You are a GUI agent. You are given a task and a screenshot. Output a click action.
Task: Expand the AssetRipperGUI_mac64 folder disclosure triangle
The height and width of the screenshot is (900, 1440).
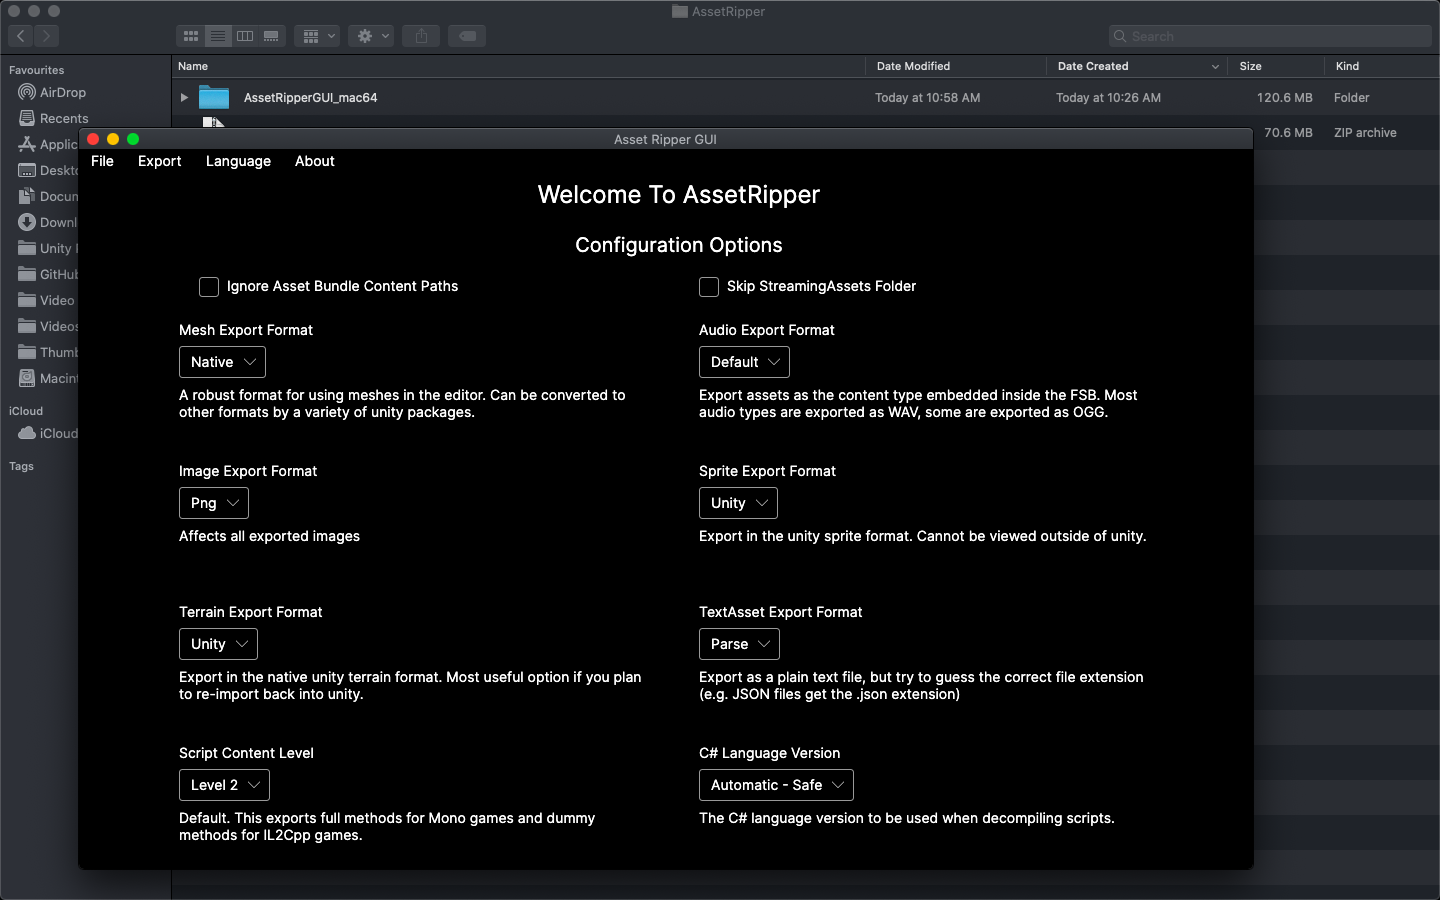pyautogui.click(x=184, y=98)
